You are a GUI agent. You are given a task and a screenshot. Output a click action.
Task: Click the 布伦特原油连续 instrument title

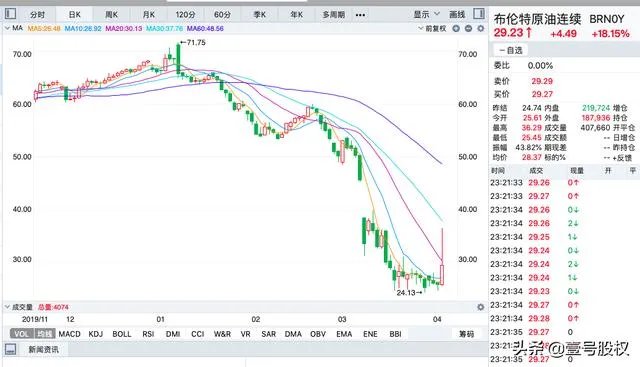(538, 19)
